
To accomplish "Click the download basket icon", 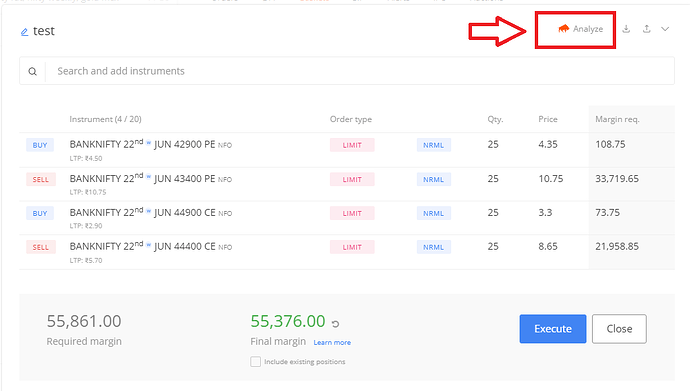I will click(x=626, y=29).
